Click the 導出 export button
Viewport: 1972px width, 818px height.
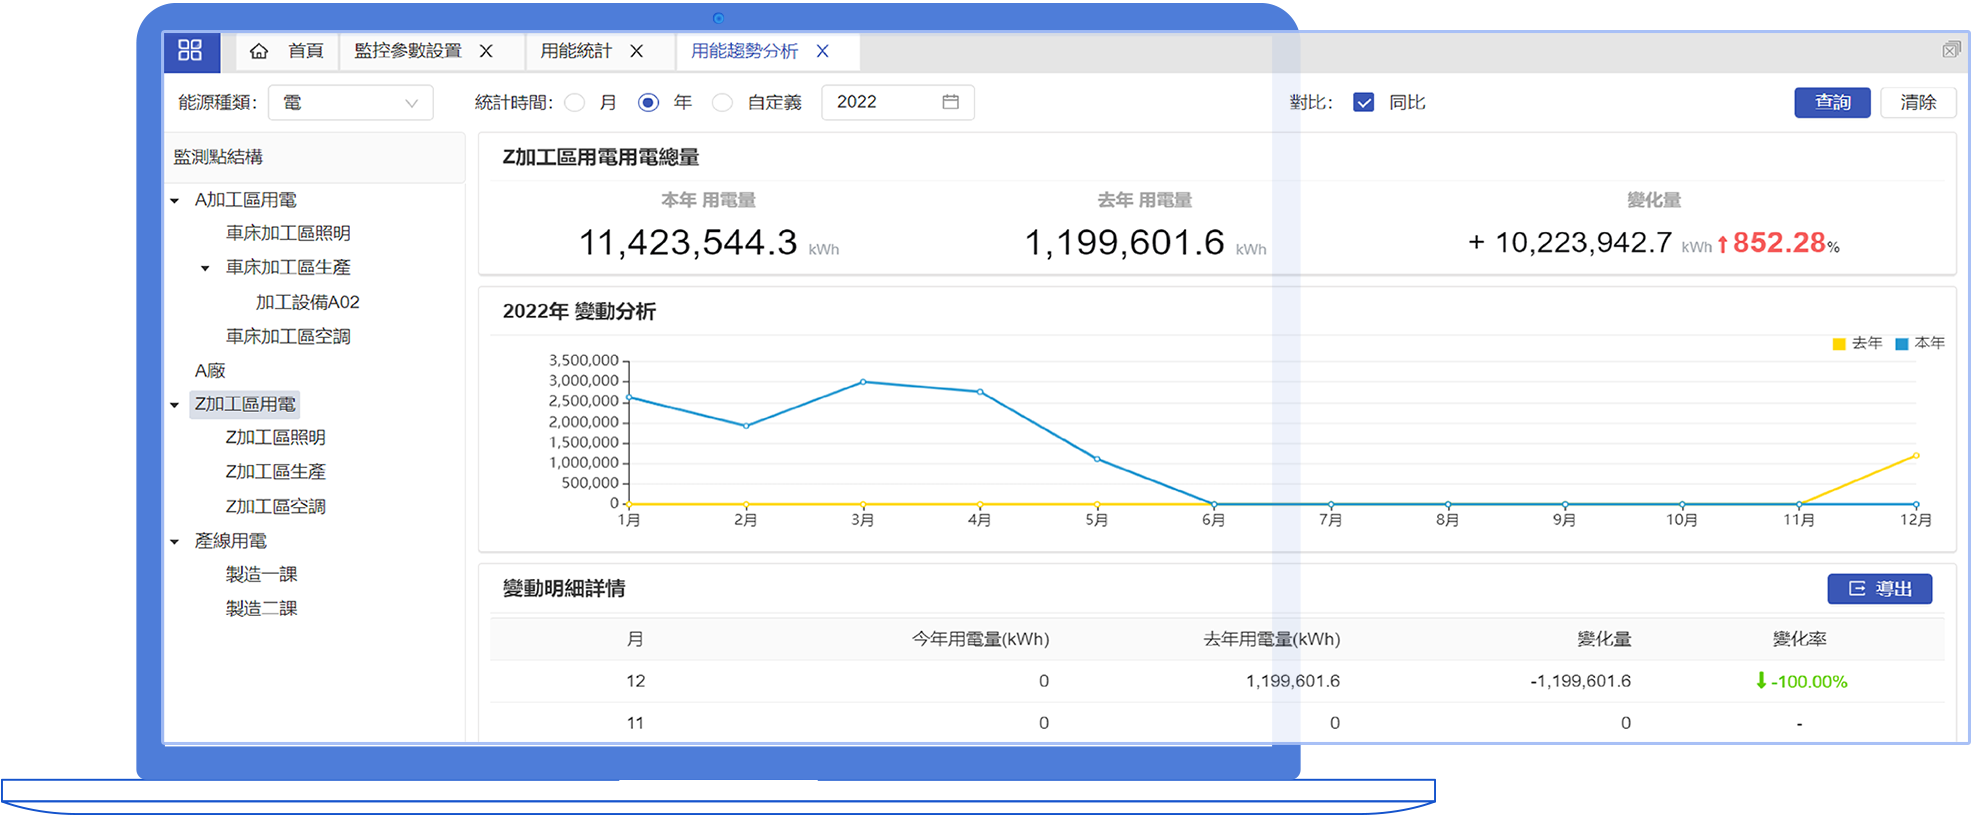point(1879,589)
